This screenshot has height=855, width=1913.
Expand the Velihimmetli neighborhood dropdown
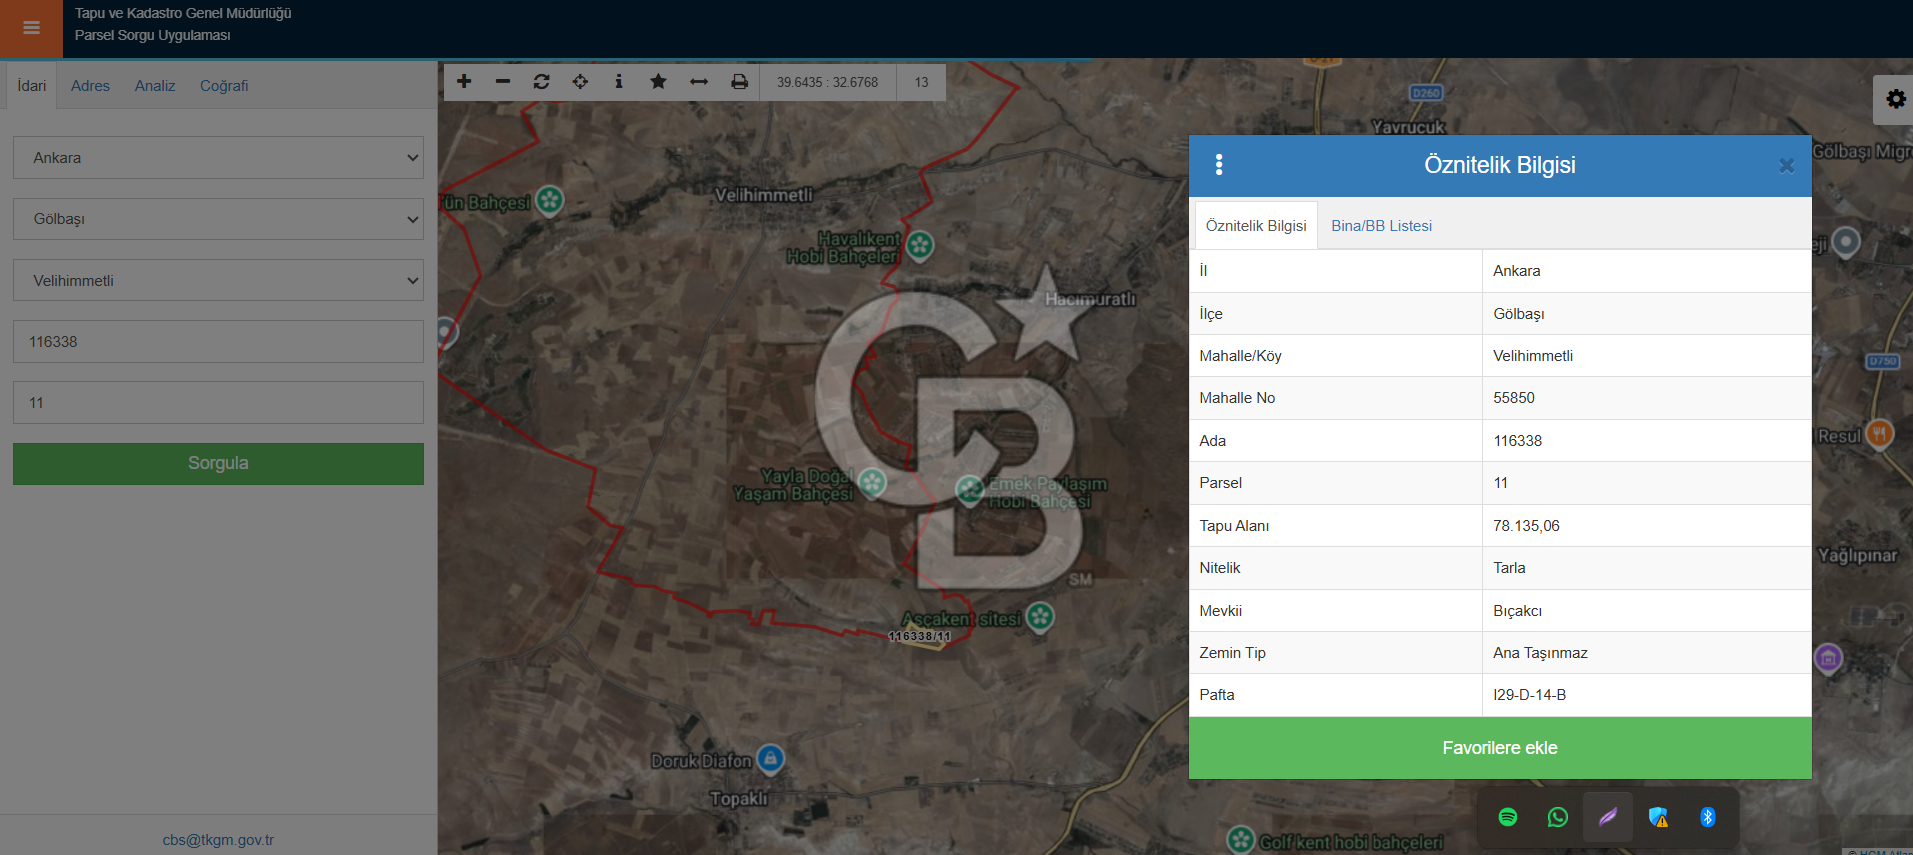coord(218,281)
